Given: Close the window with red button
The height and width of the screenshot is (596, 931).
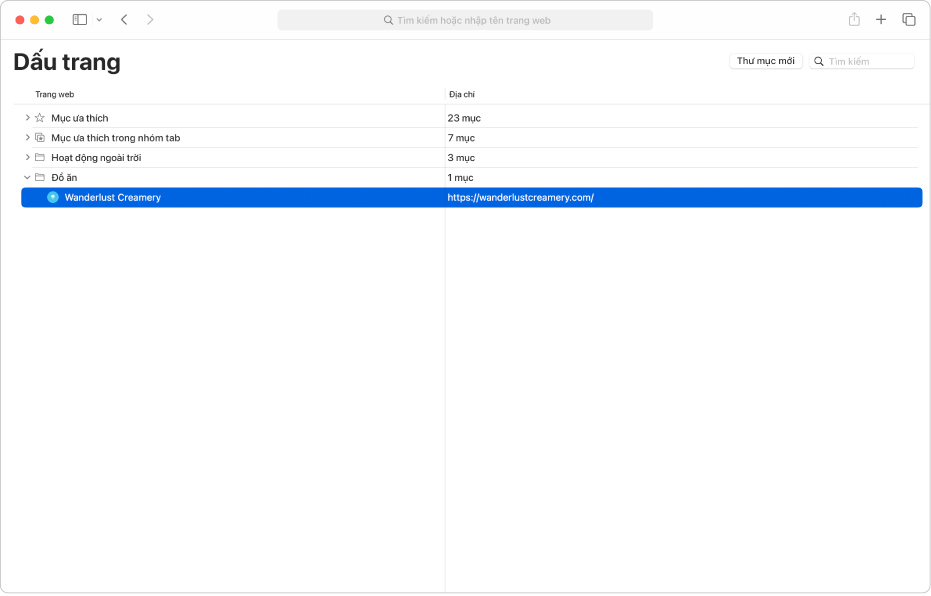Looking at the screenshot, I should tap(20, 20).
